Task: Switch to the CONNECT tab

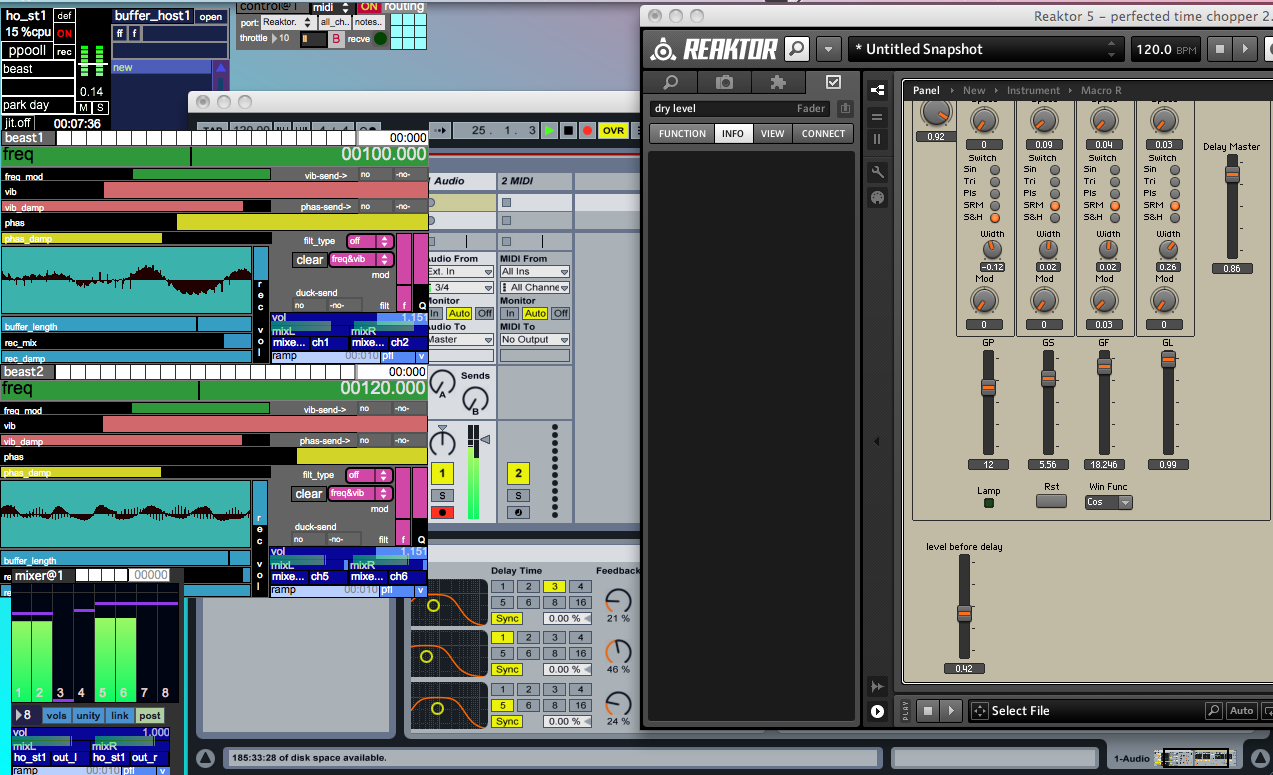Action: click(x=823, y=133)
